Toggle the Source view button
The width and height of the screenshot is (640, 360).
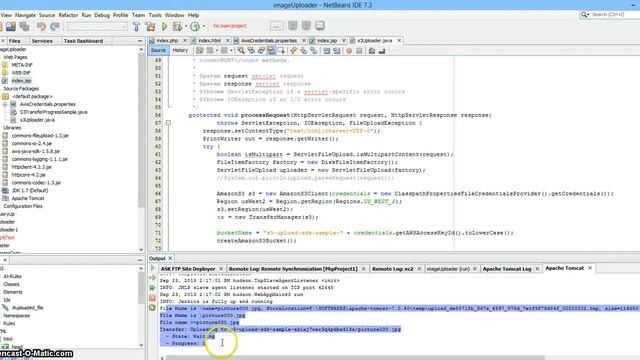[158, 51]
